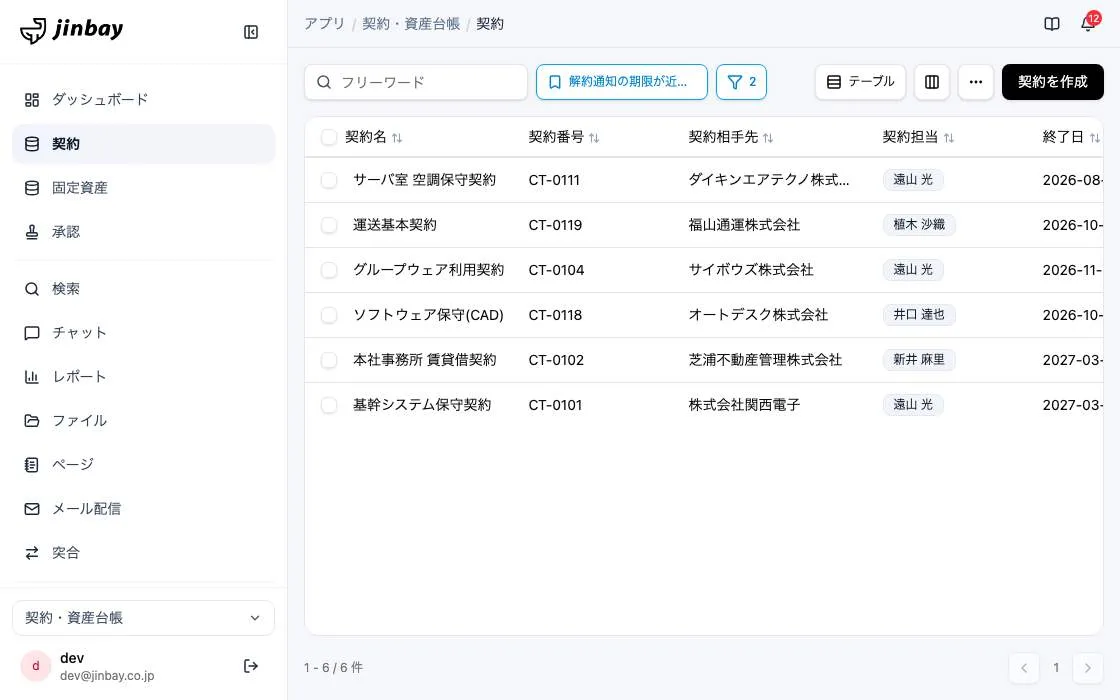Expand the 契約・資産台帳 app selector dropdown

(x=144, y=618)
